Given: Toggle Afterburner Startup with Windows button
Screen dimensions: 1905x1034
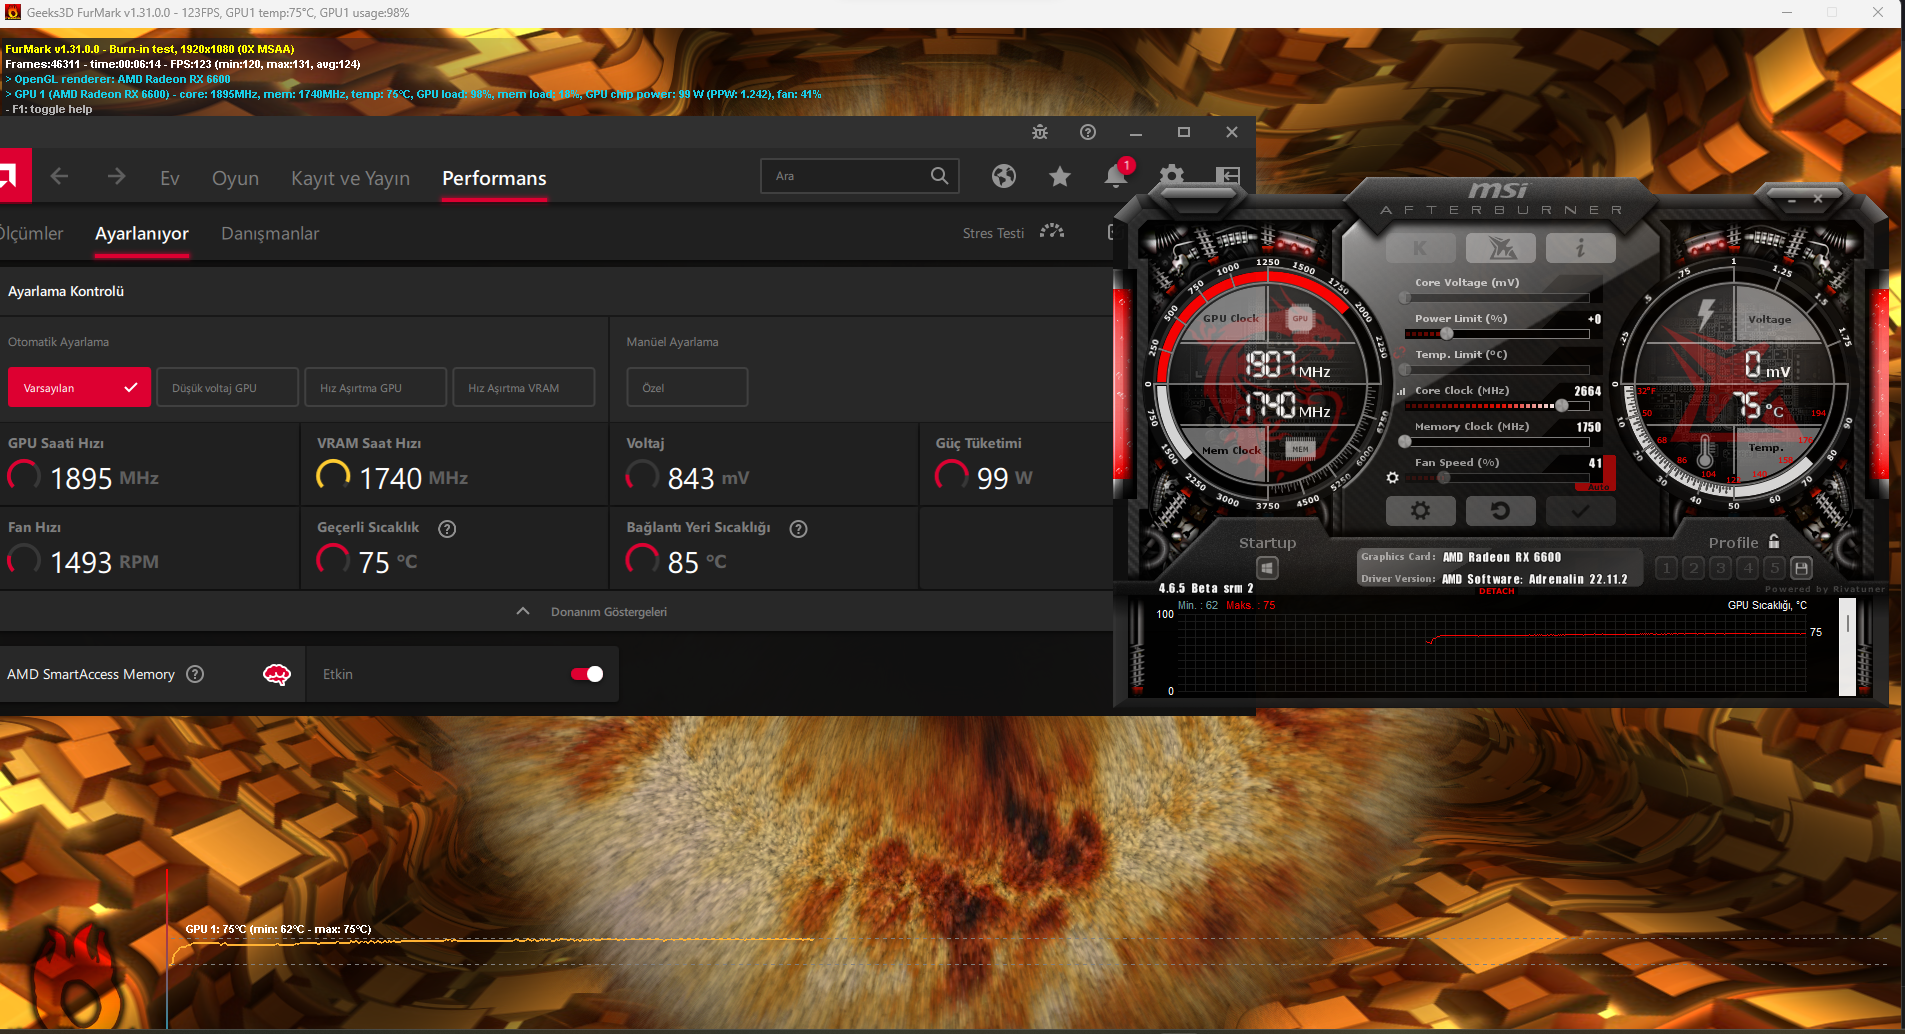Looking at the screenshot, I should point(1267,568).
